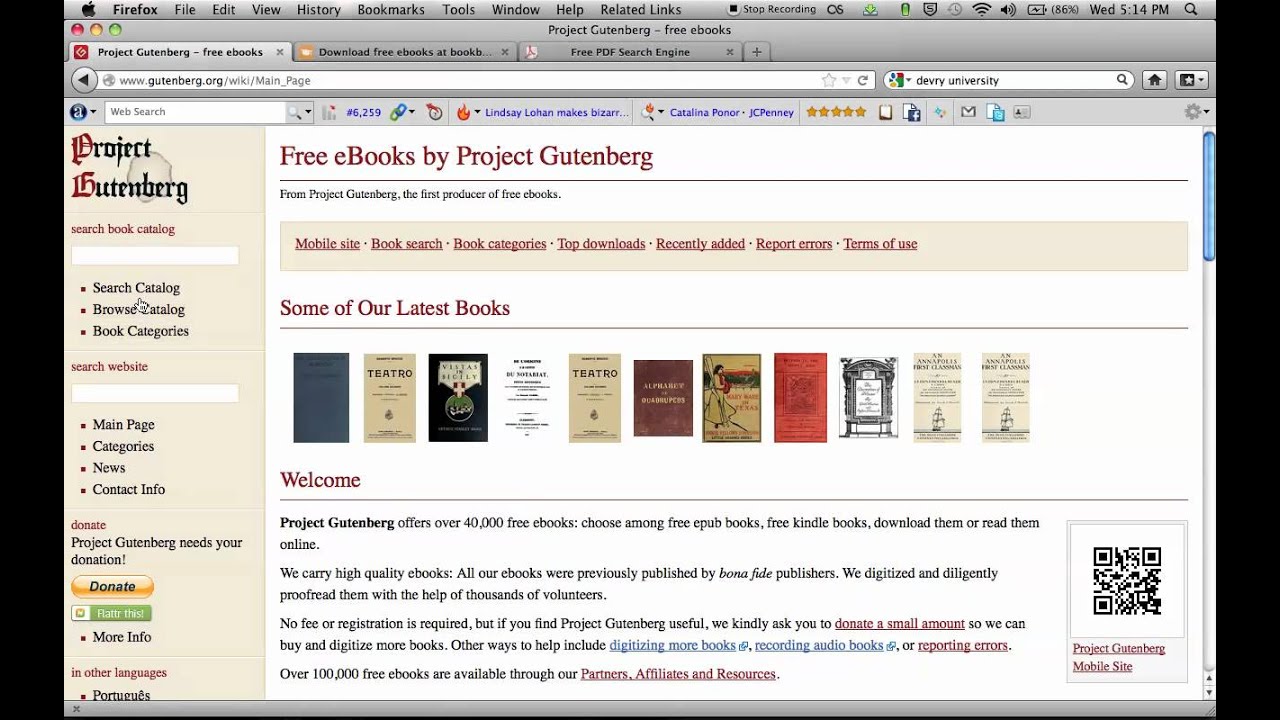Open the browser home page icon
This screenshot has width=1280, height=720.
1154,80
